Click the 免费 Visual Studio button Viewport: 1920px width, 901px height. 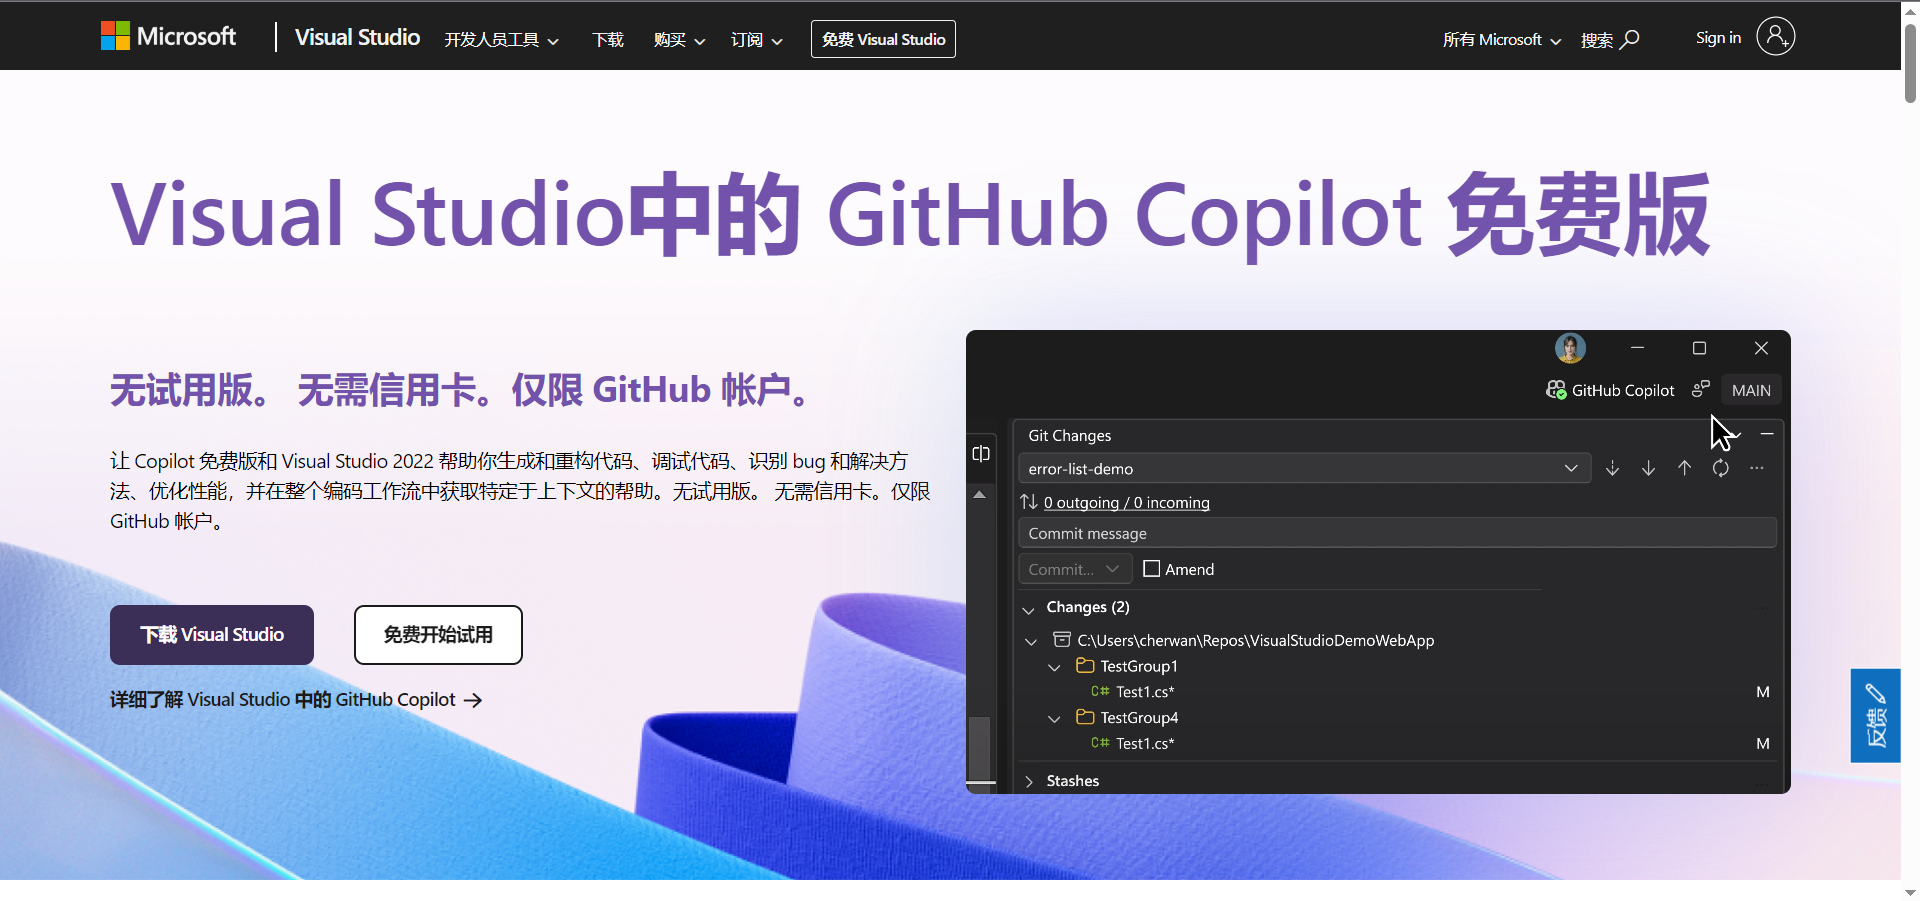coord(883,39)
